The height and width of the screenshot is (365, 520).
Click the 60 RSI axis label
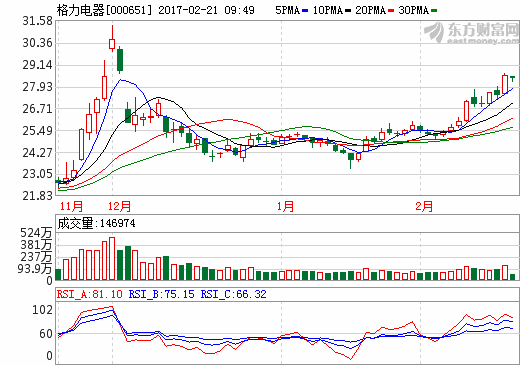click(x=46, y=334)
